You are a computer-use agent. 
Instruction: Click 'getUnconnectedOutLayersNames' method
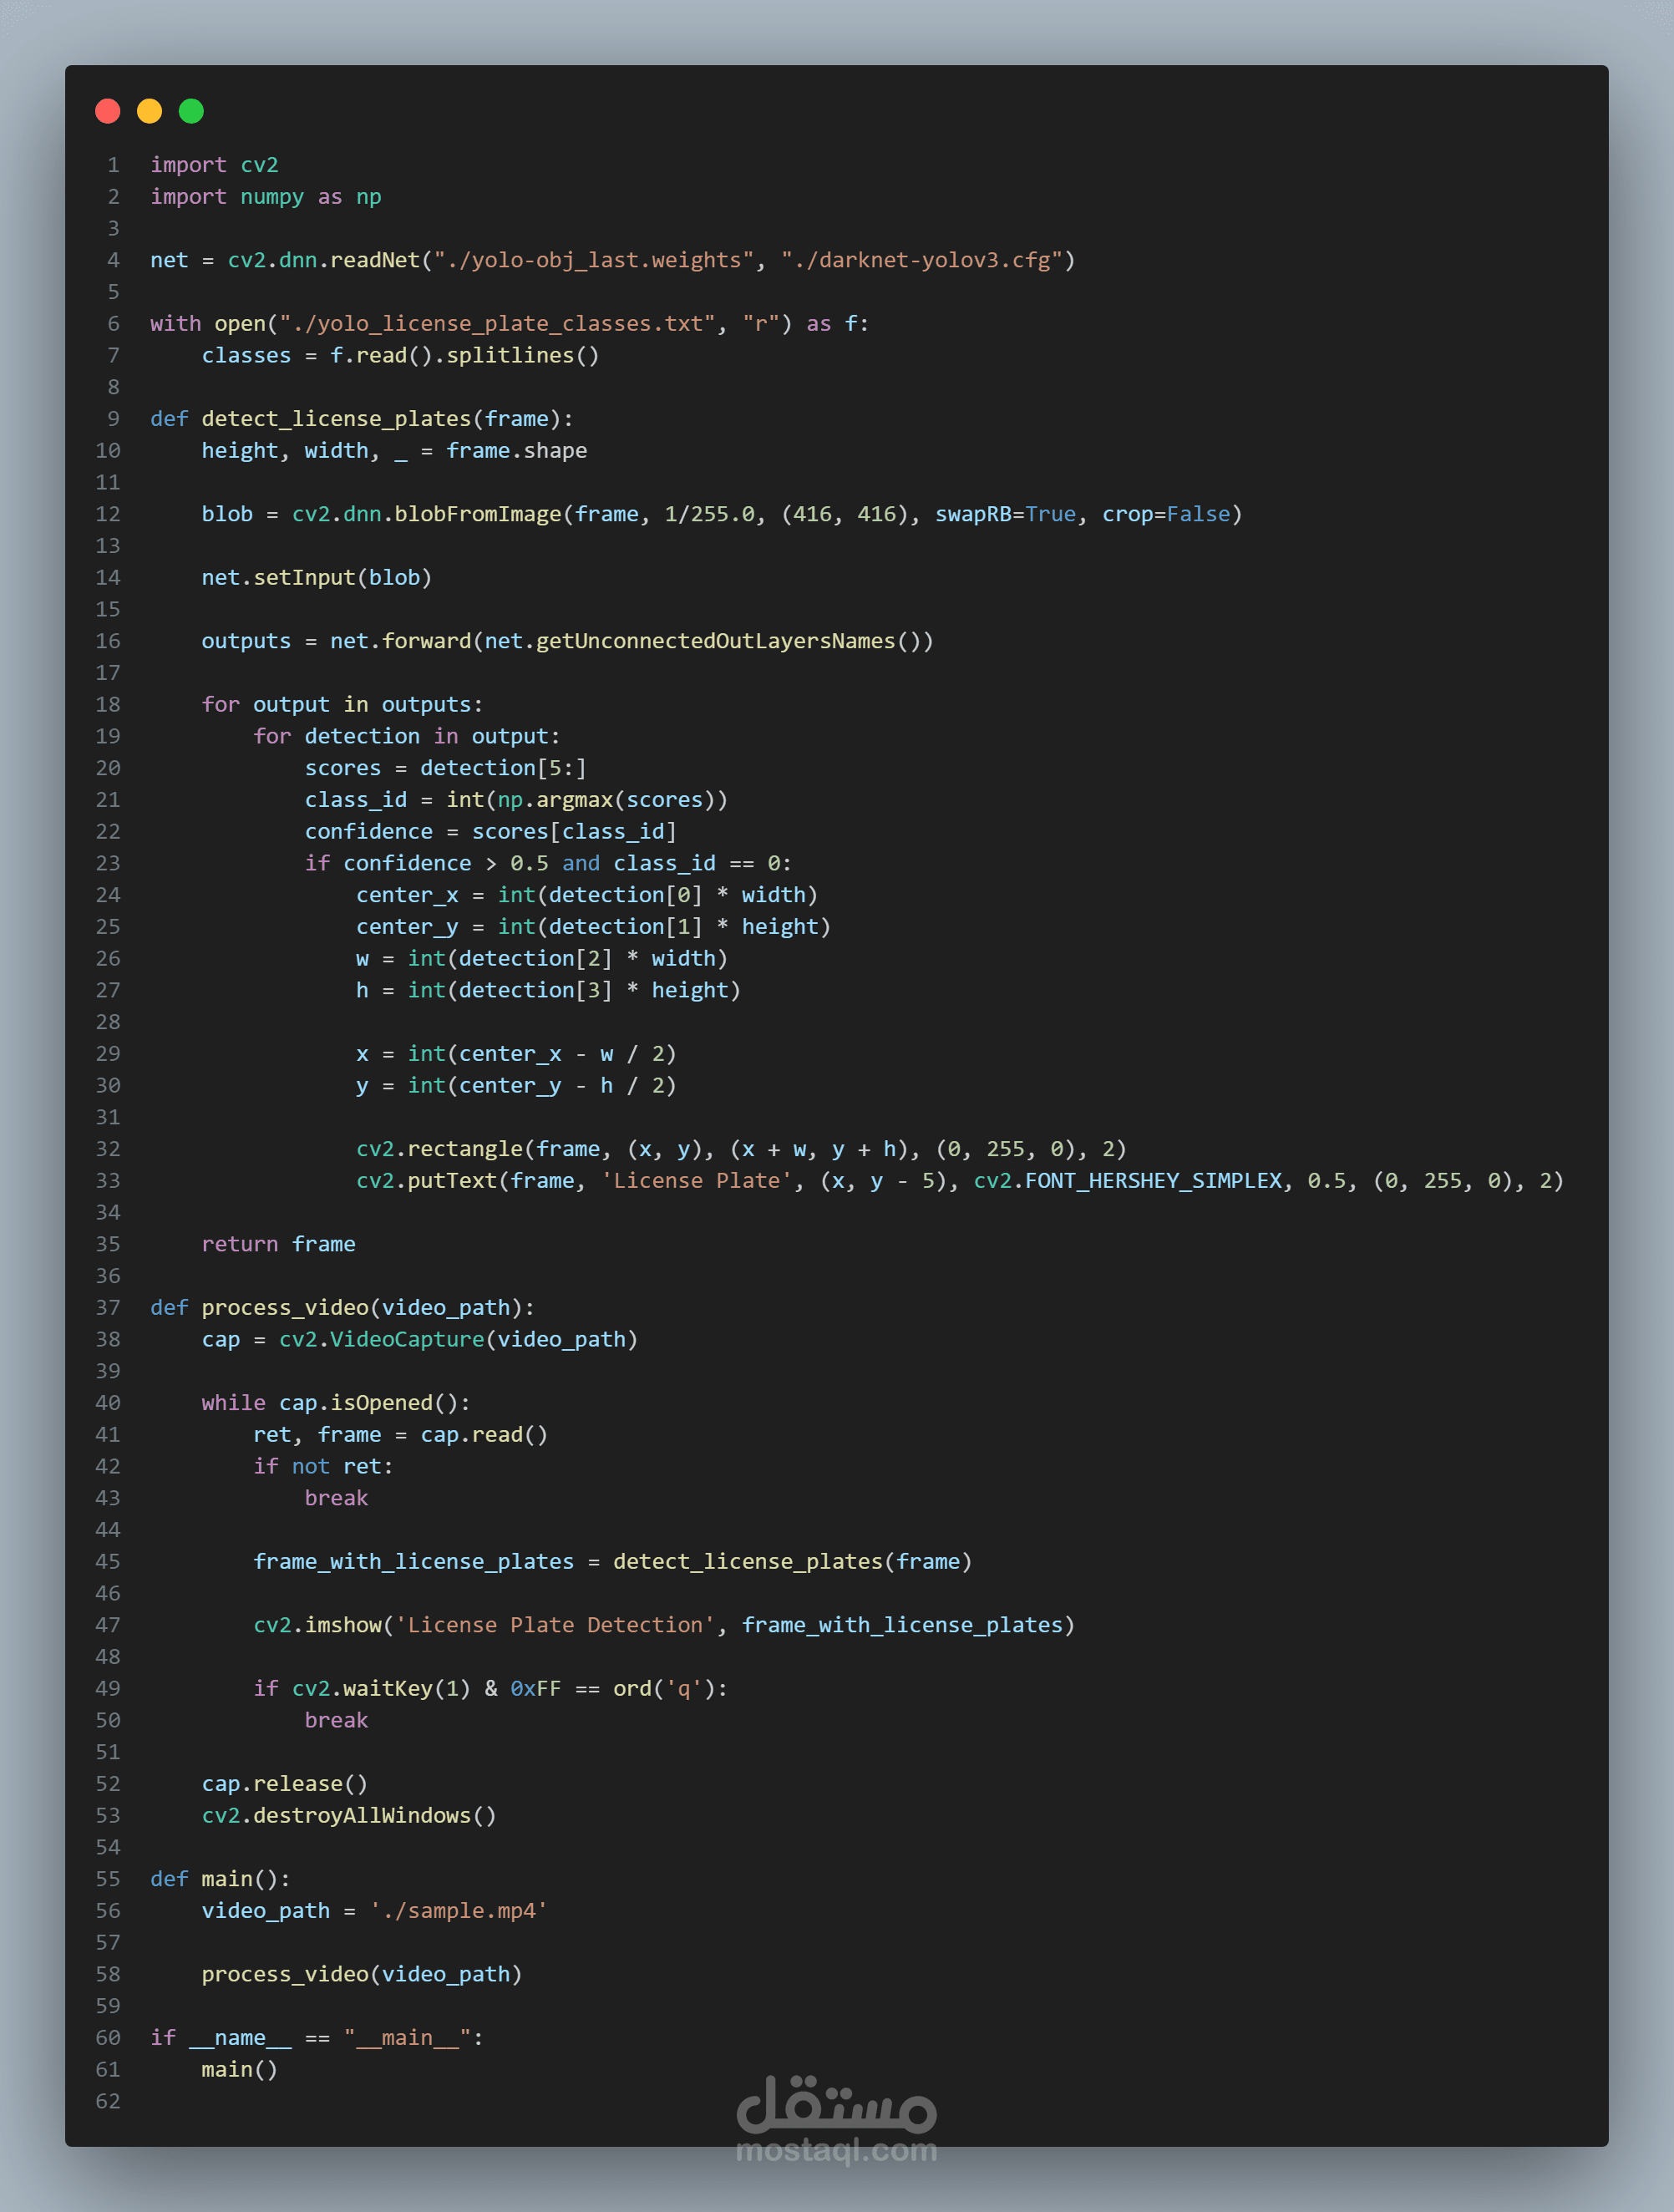[x=716, y=641]
